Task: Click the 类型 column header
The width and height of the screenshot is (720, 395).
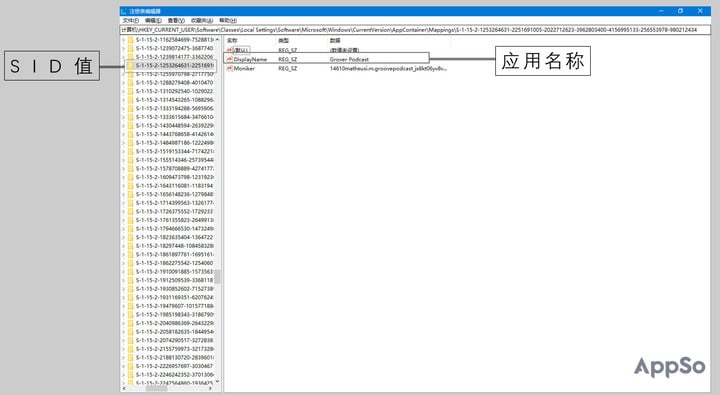Action: pos(283,40)
